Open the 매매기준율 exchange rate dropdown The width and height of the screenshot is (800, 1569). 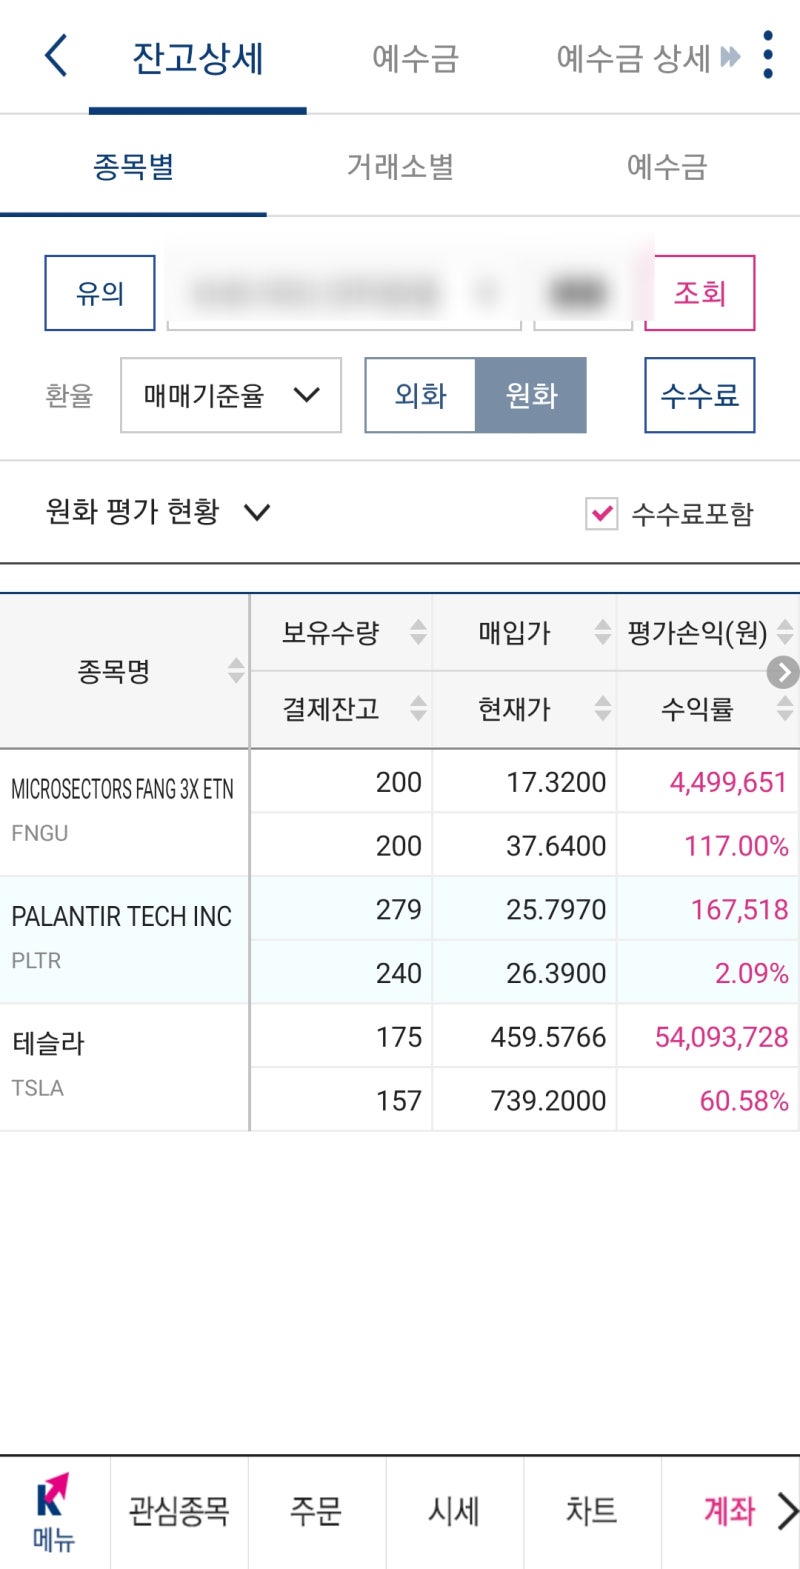[x=229, y=396]
